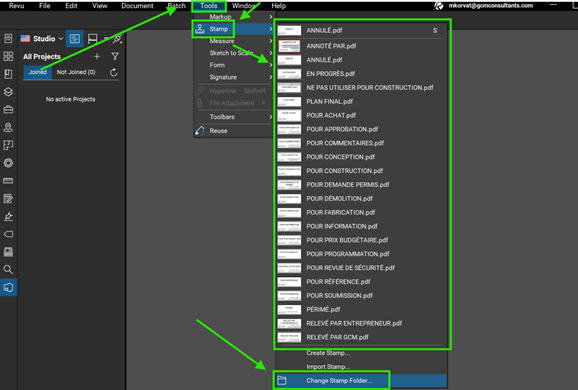Click the Studio connect plug icon
The width and height of the screenshot is (578, 390).
[x=117, y=38]
